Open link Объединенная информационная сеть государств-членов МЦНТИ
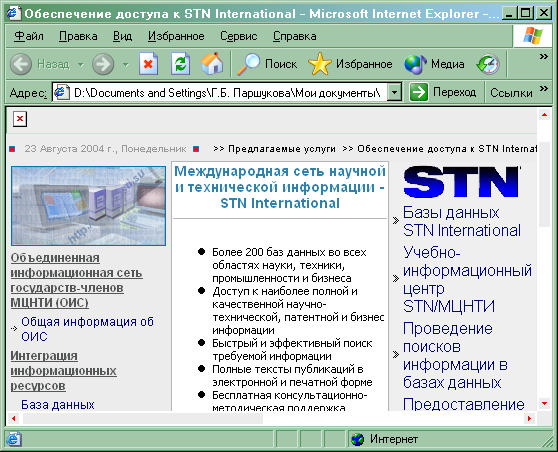558x452 pixels. click(77, 280)
